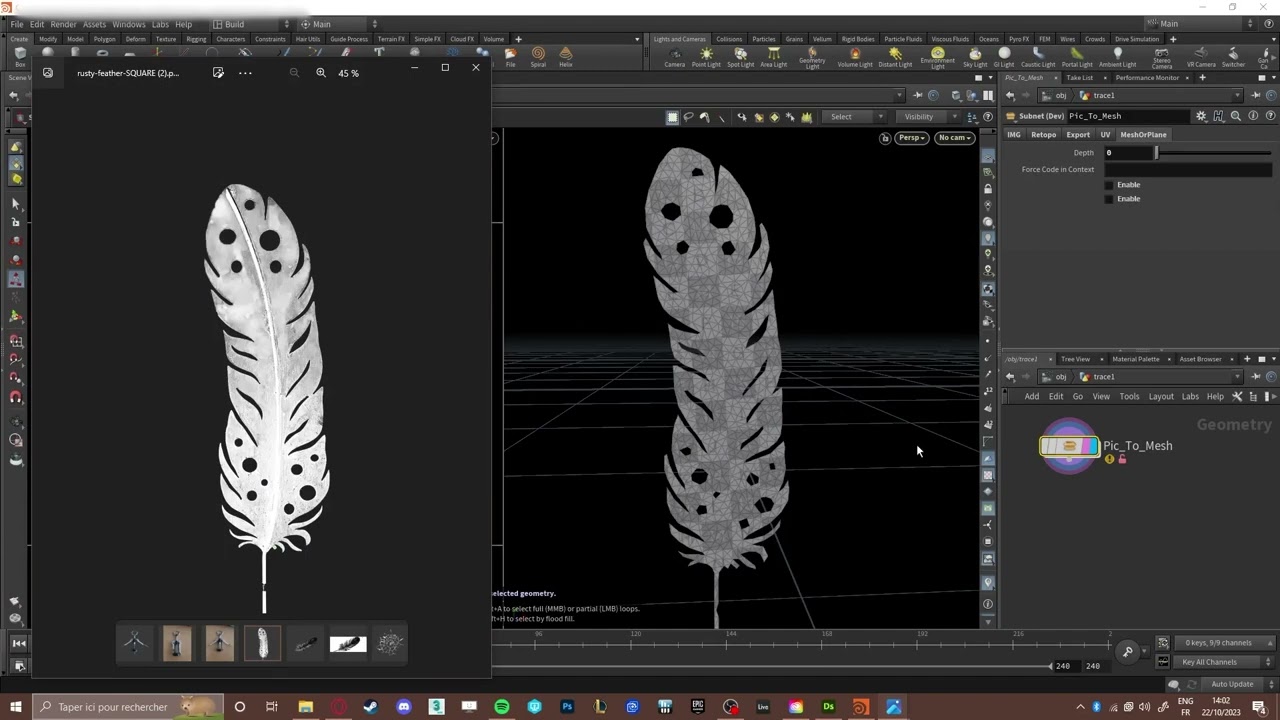Select the Pic_To_Mesh node in network
Screen dimensions: 1280x720
point(1069,446)
